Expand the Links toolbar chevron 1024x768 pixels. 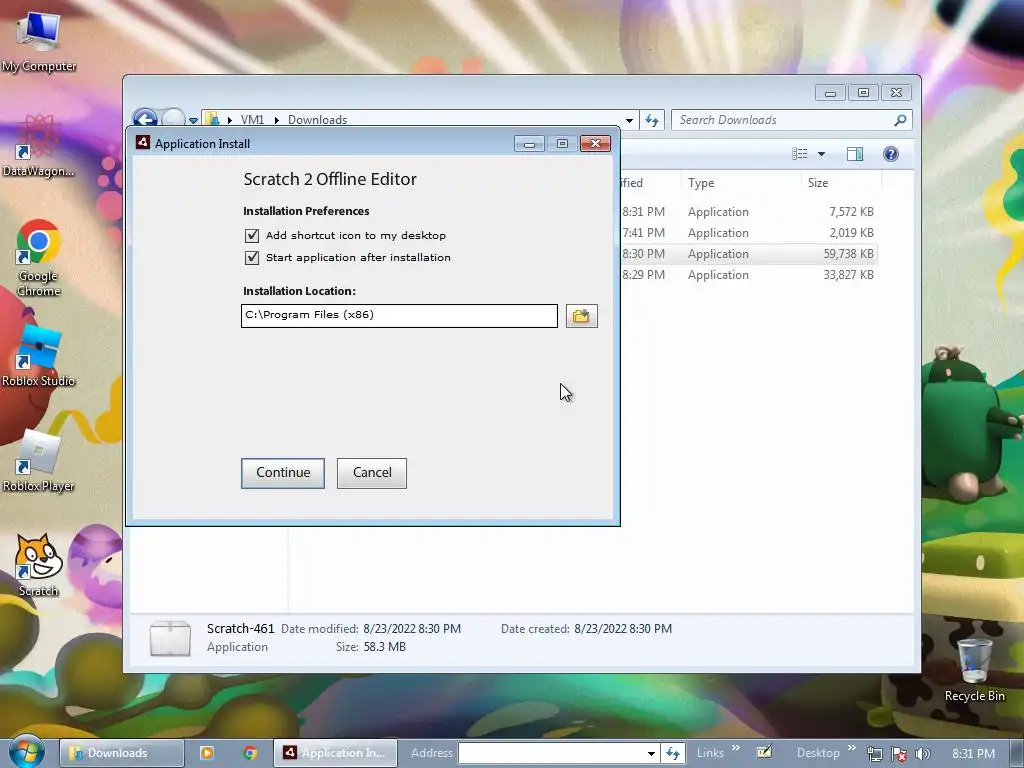coord(736,748)
